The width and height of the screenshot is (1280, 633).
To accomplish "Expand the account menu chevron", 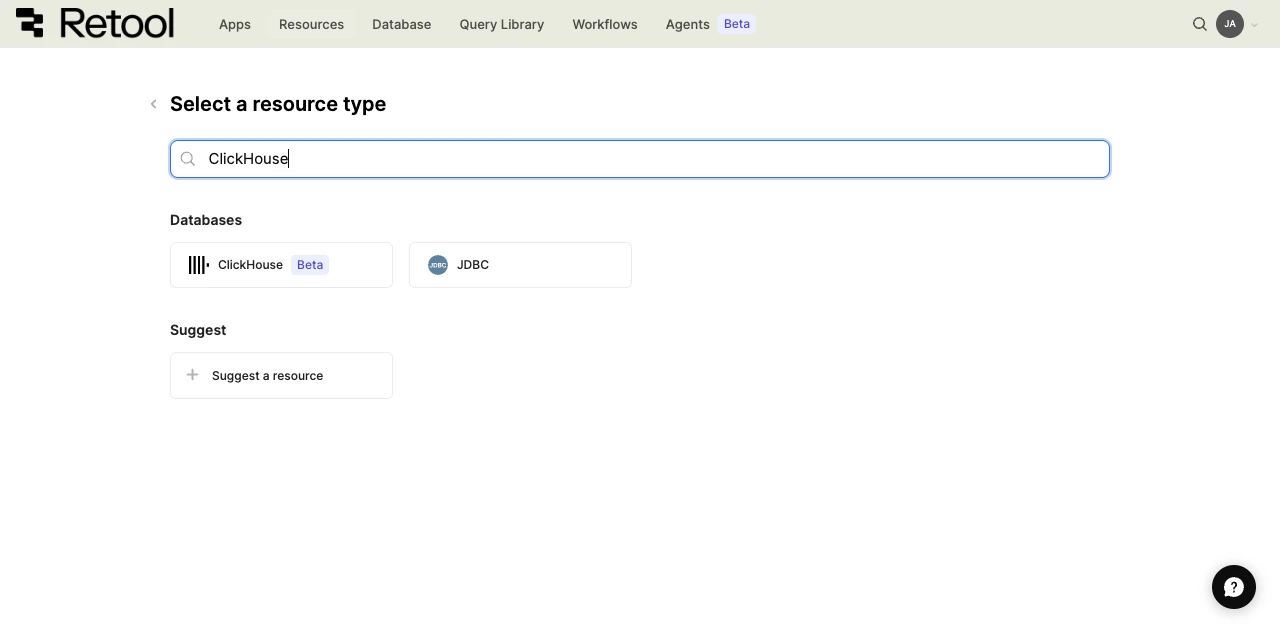I will [x=1255, y=25].
